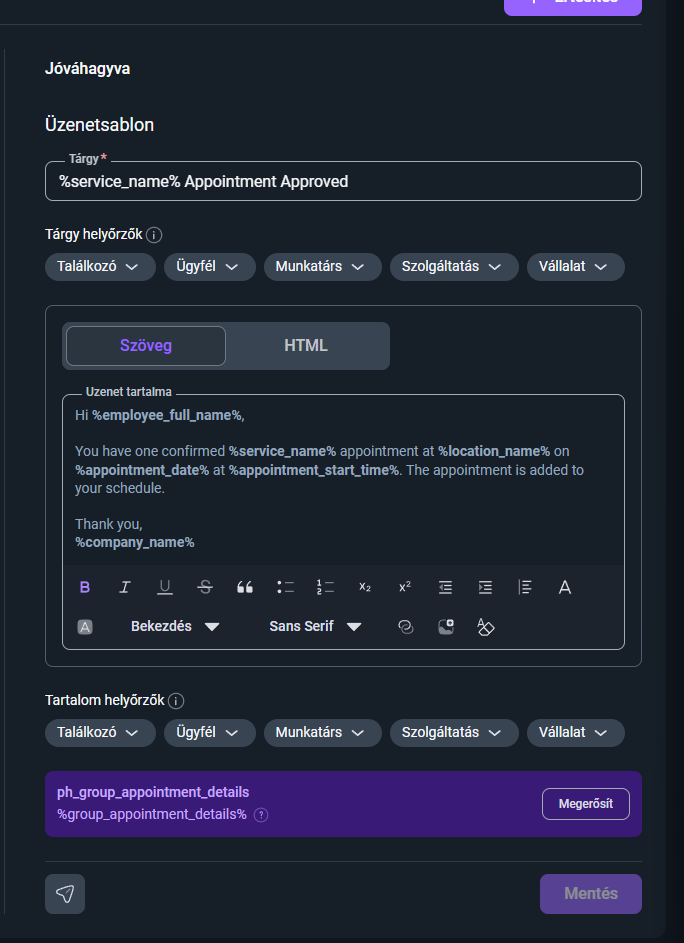This screenshot has width=684, height=943.
Task: Create a bulleted list
Action: pyautogui.click(x=285, y=587)
